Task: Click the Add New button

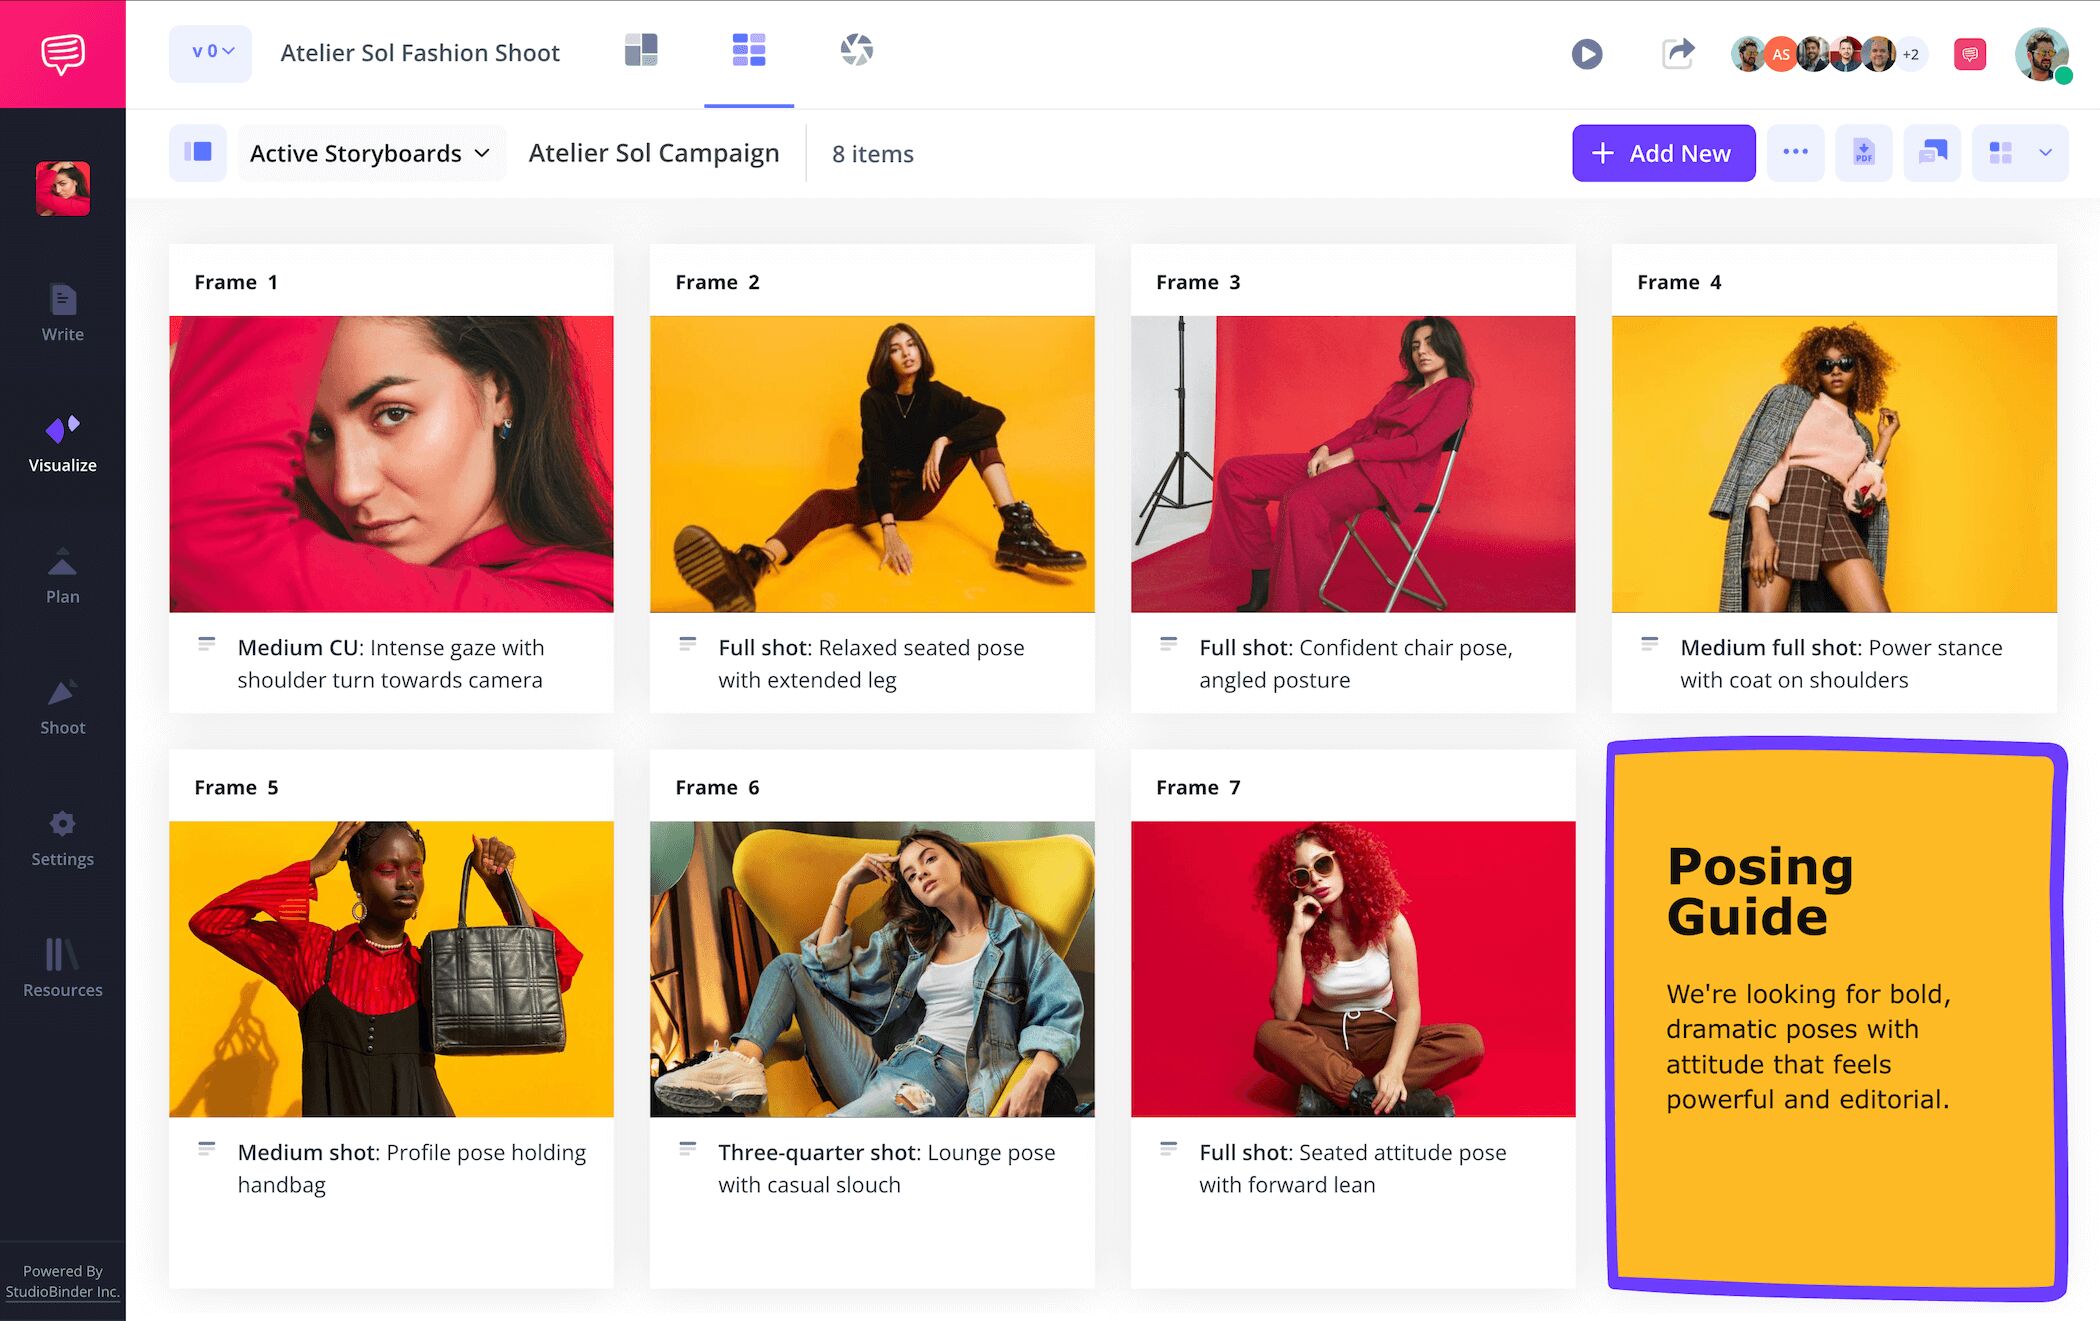Action: point(1663,153)
